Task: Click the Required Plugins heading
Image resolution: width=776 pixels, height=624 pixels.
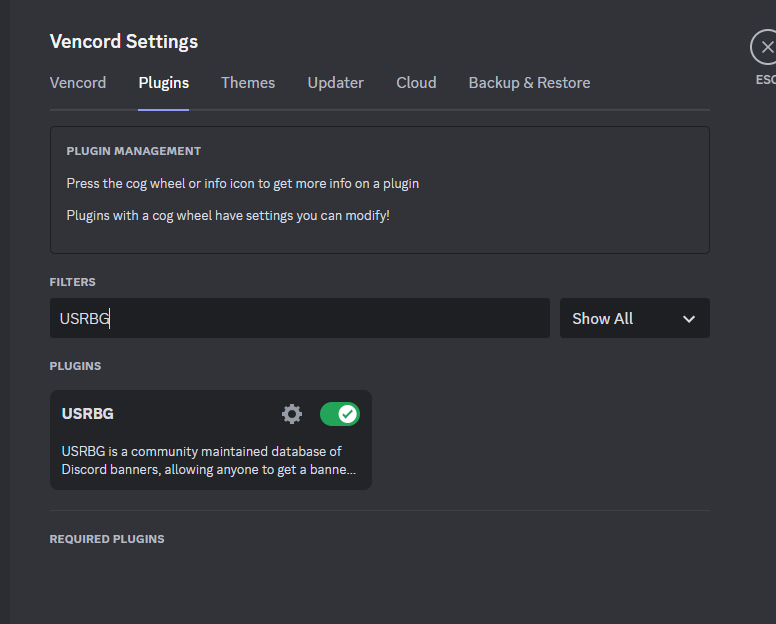Action: coord(107,539)
